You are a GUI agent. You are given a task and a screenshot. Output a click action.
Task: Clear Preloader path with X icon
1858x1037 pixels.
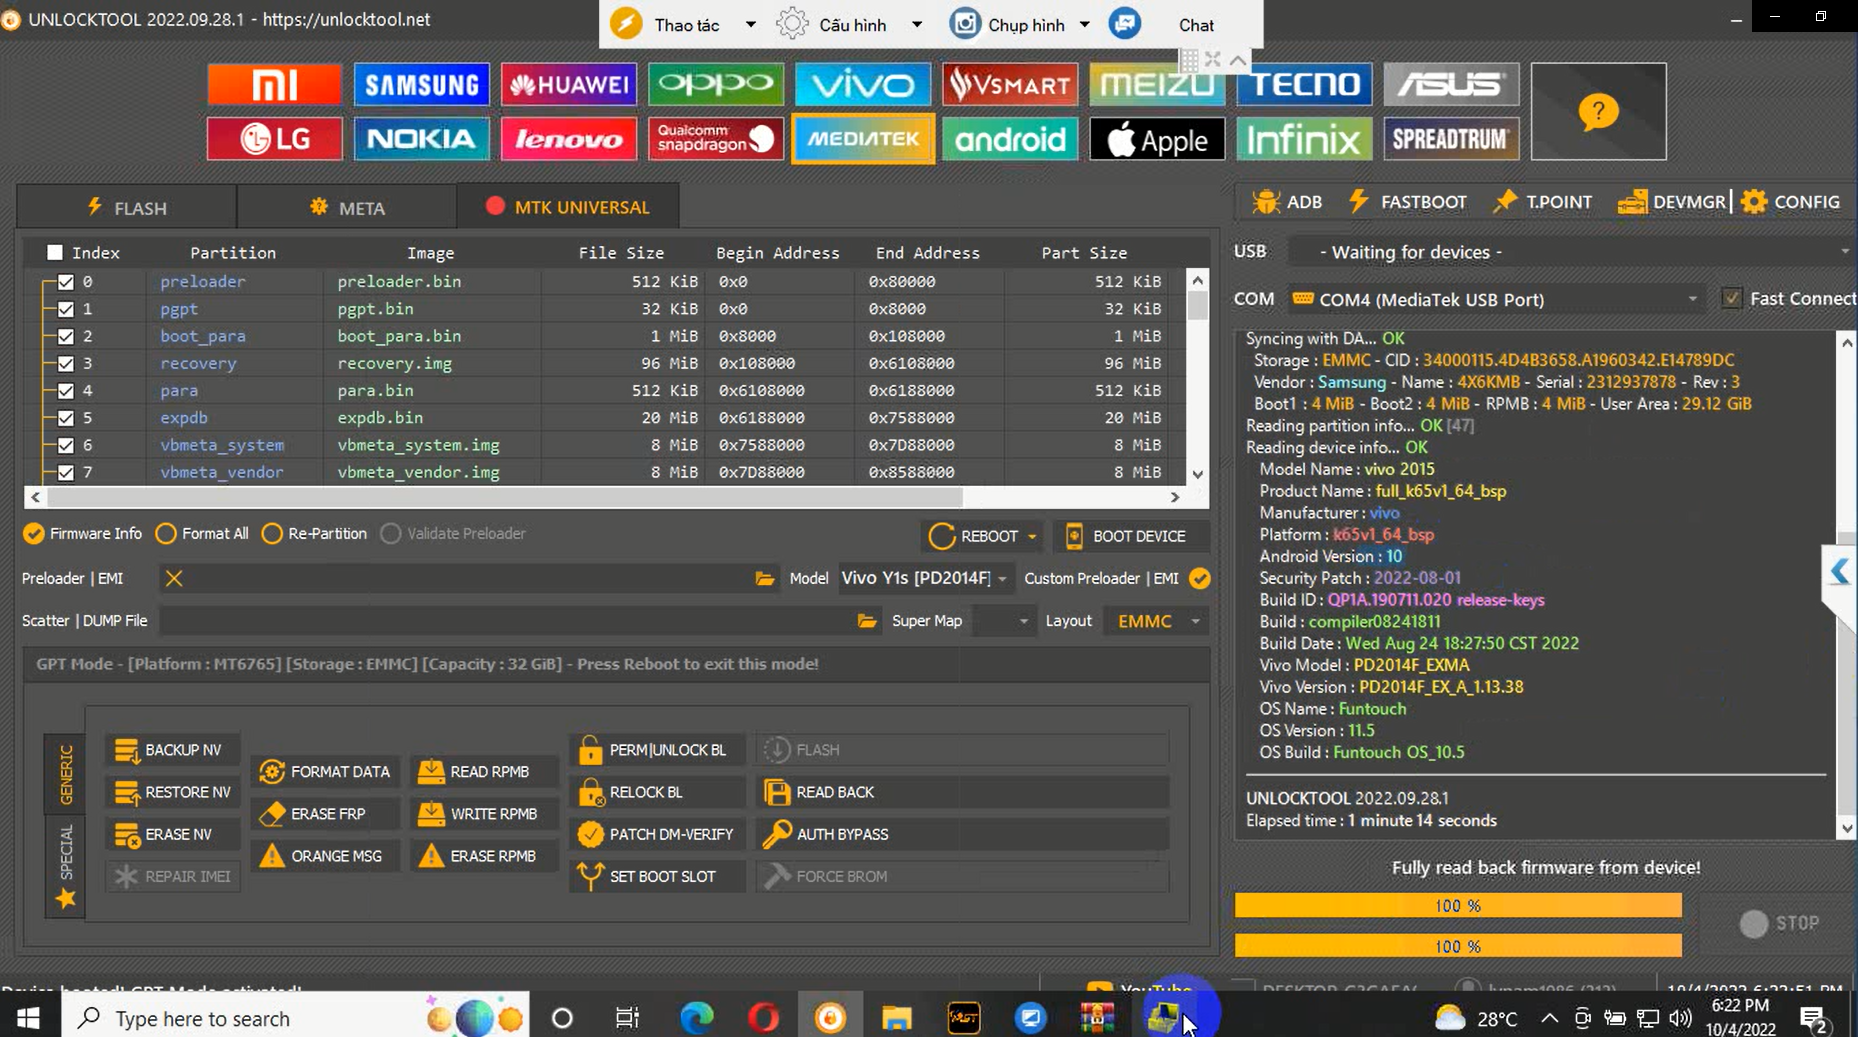pyautogui.click(x=174, y=578)
